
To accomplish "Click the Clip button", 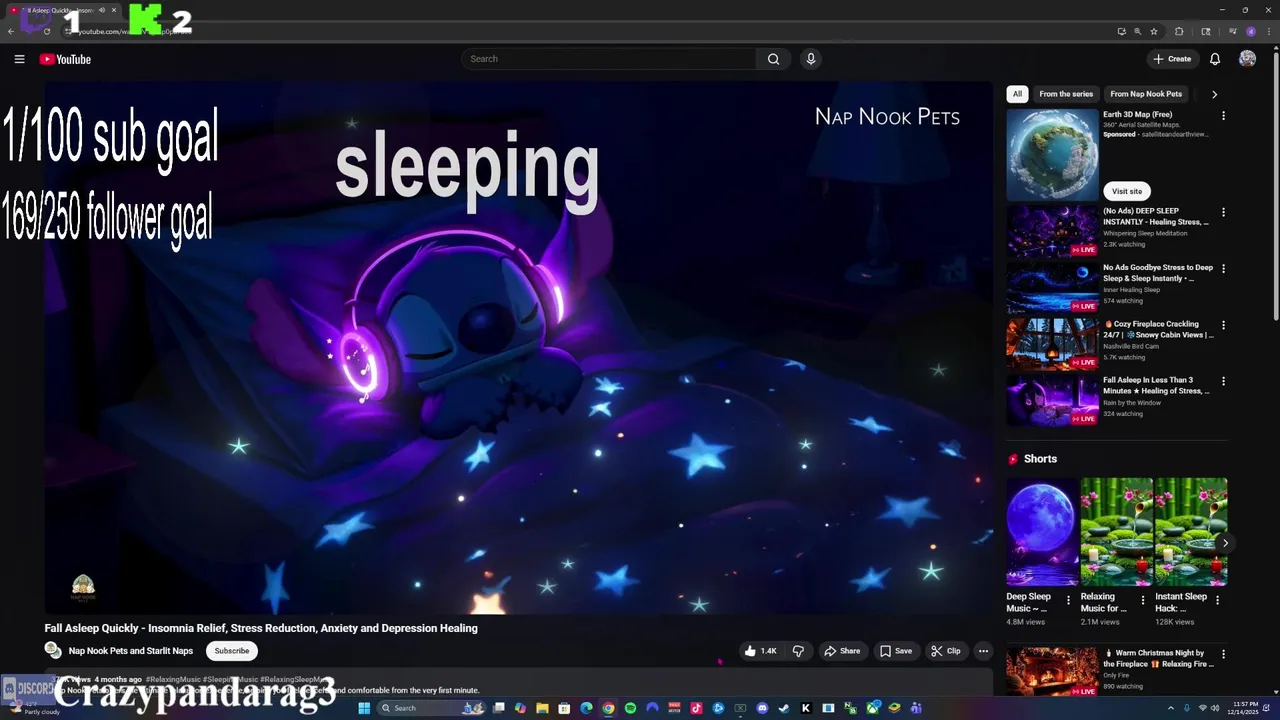I will (946, 651).
